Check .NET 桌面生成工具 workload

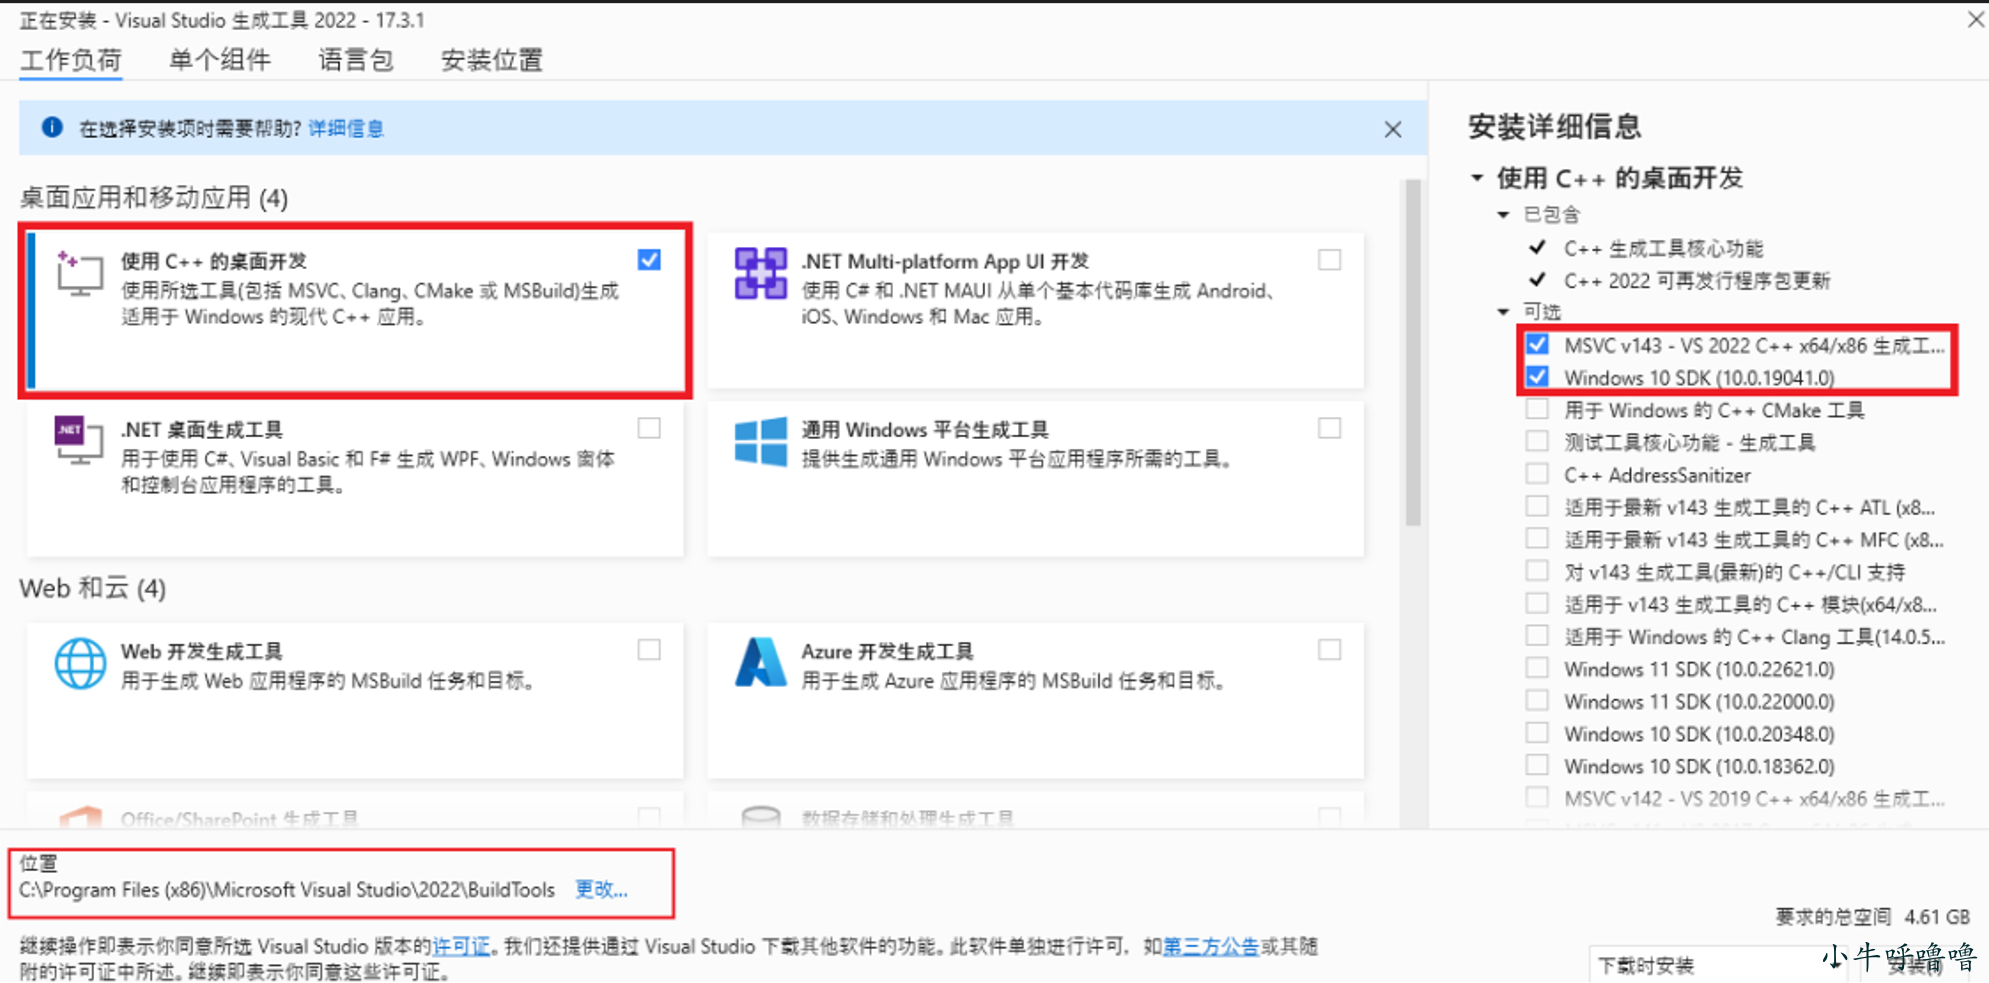click(x=649, y=428)
